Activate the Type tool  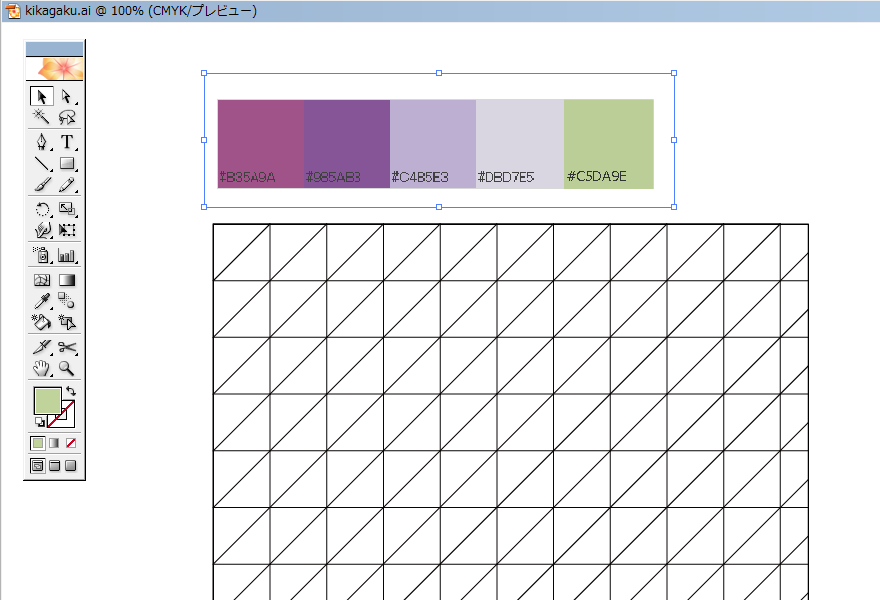coord(67,141)
